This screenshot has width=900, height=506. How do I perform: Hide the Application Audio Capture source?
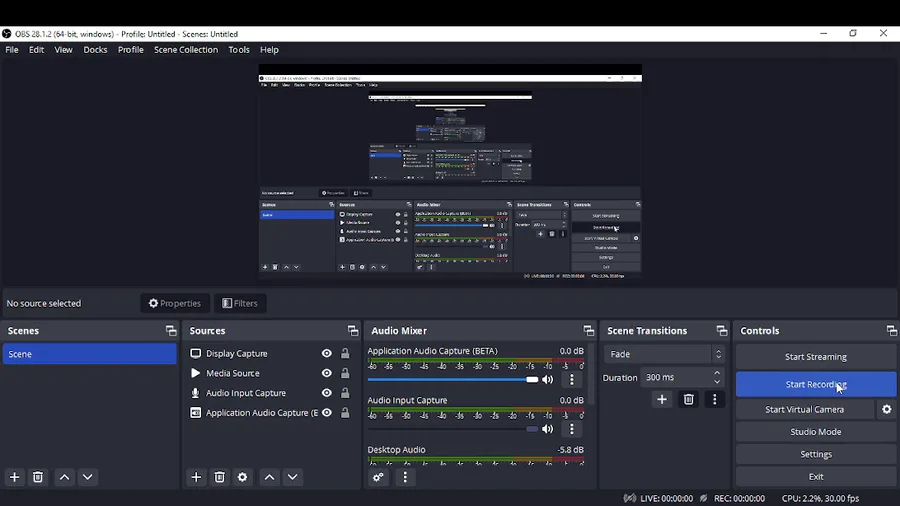[327, 412]
